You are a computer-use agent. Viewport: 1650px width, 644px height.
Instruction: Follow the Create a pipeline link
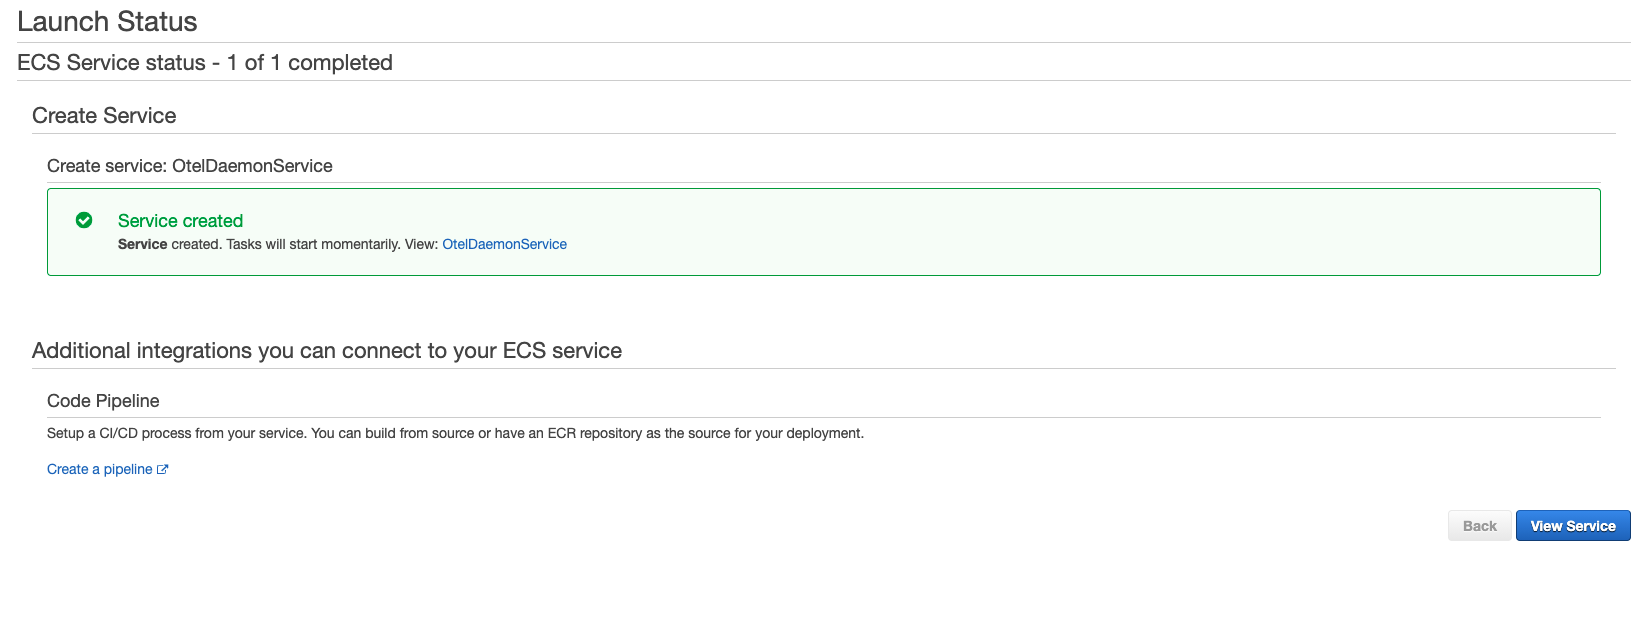point(100,469)
